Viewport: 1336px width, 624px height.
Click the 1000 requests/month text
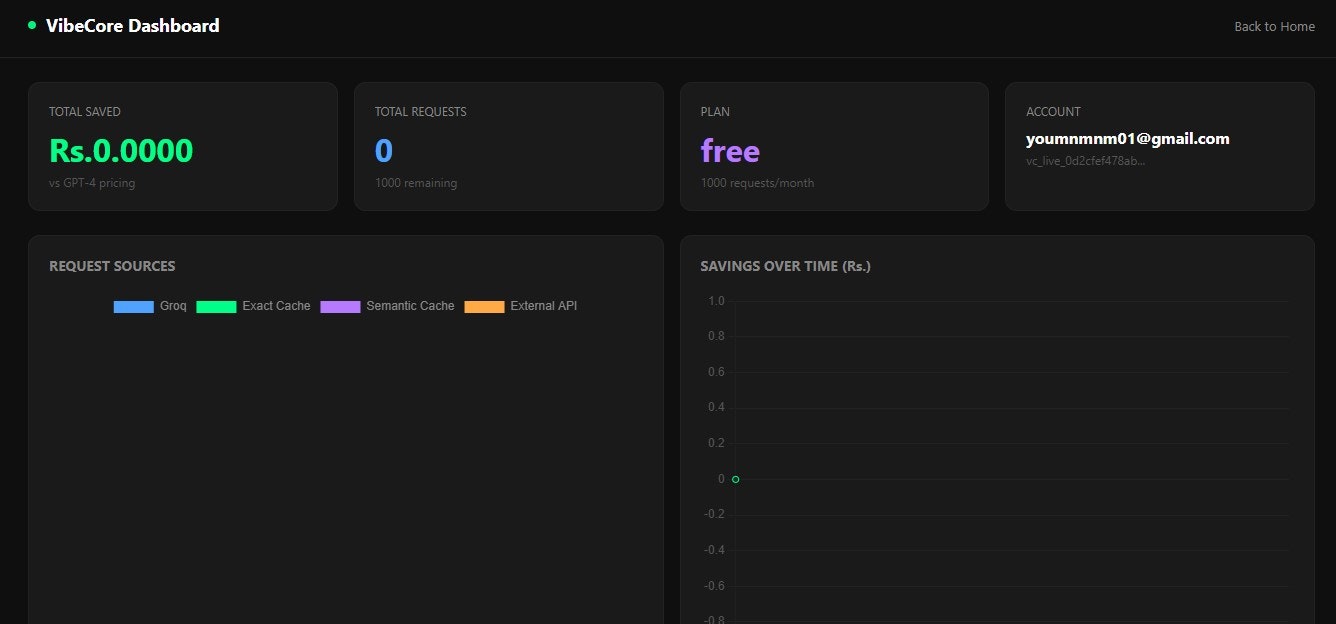point(757,183)
